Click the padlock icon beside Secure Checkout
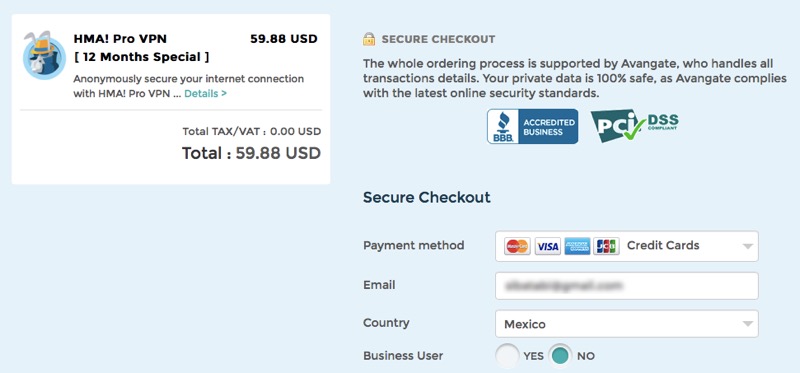The image size is (800, 373). pos(369,39)
